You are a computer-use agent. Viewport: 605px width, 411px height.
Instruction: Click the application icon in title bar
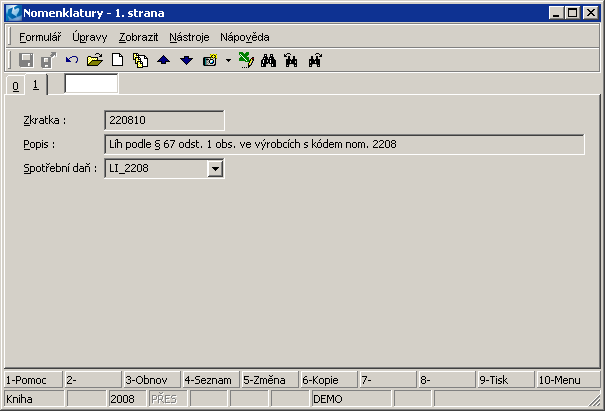click(x=14, y=13)
